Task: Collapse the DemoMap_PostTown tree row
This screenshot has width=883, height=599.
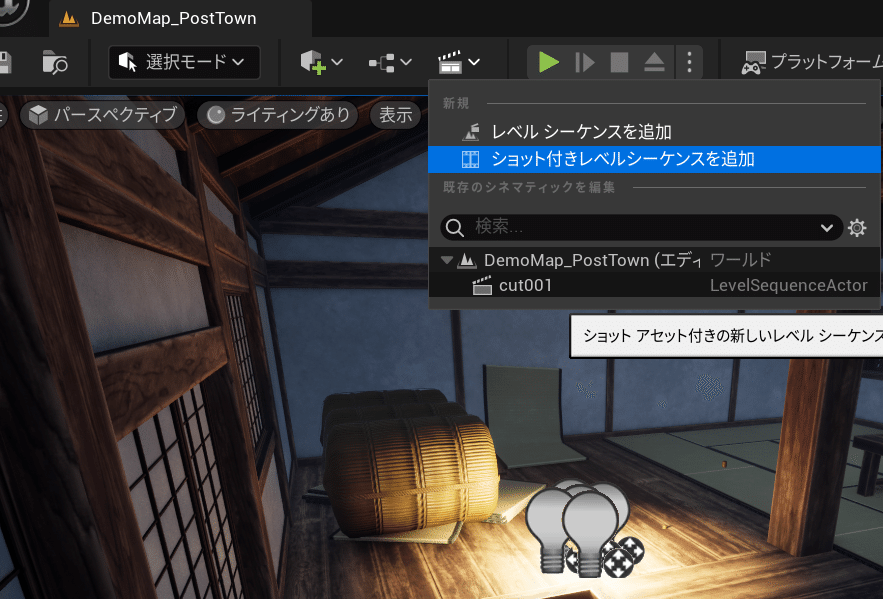Action: coord(447,260)
